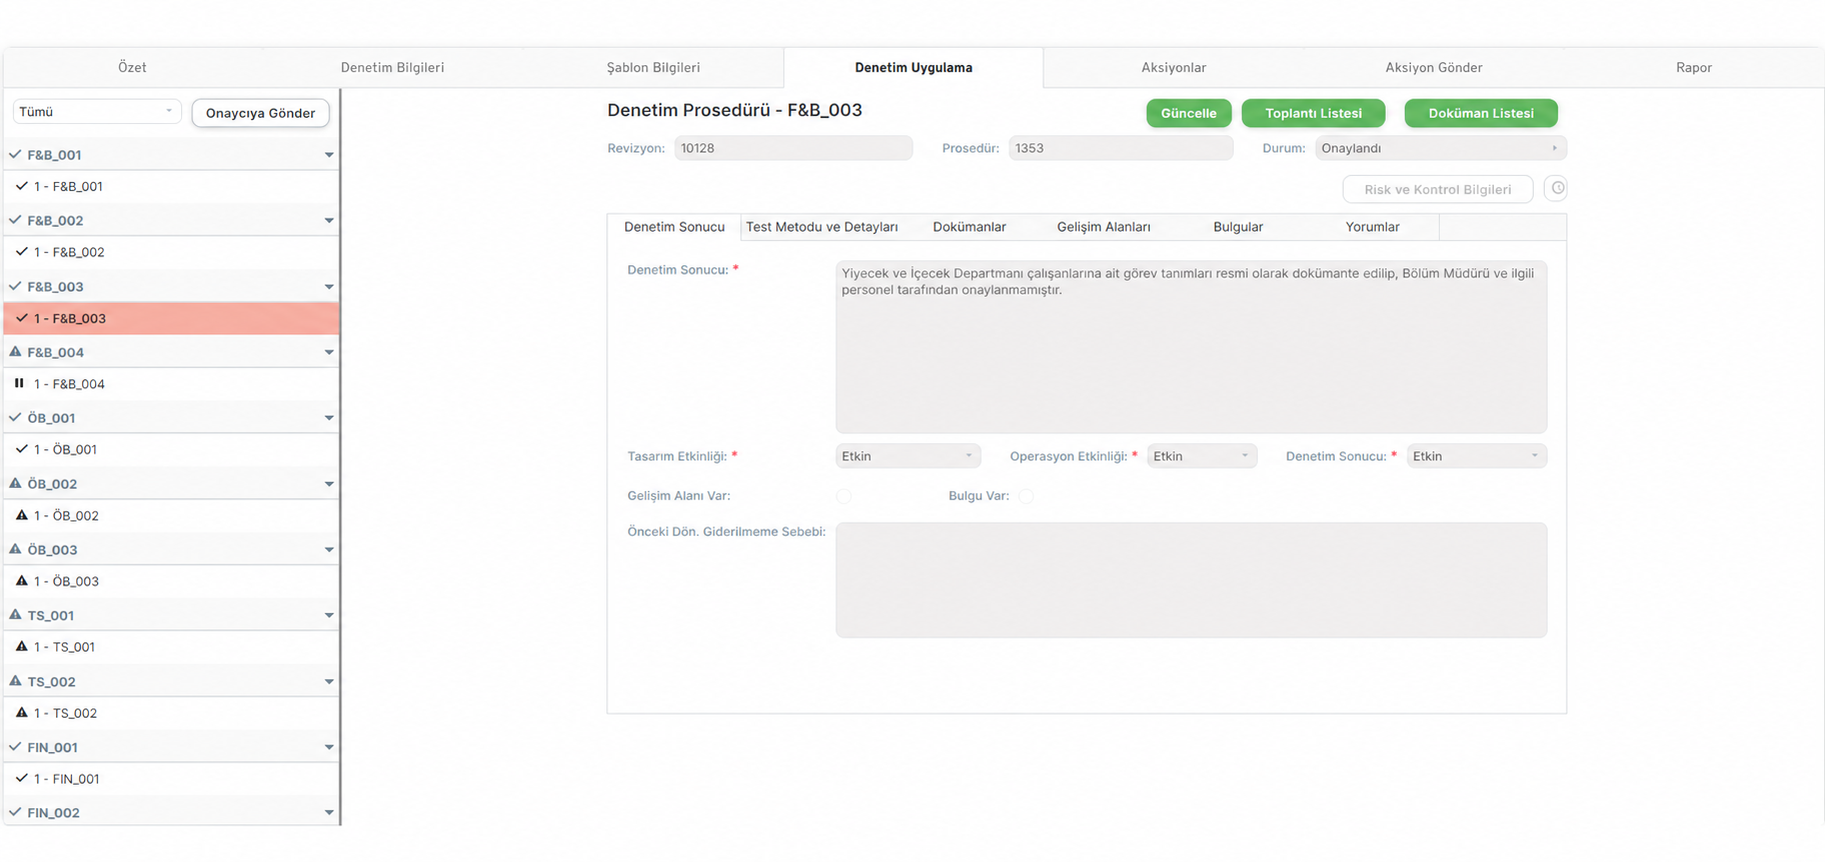
Task: Switch to the Şablon Bilgileri tab
Action: click(653, 67)
